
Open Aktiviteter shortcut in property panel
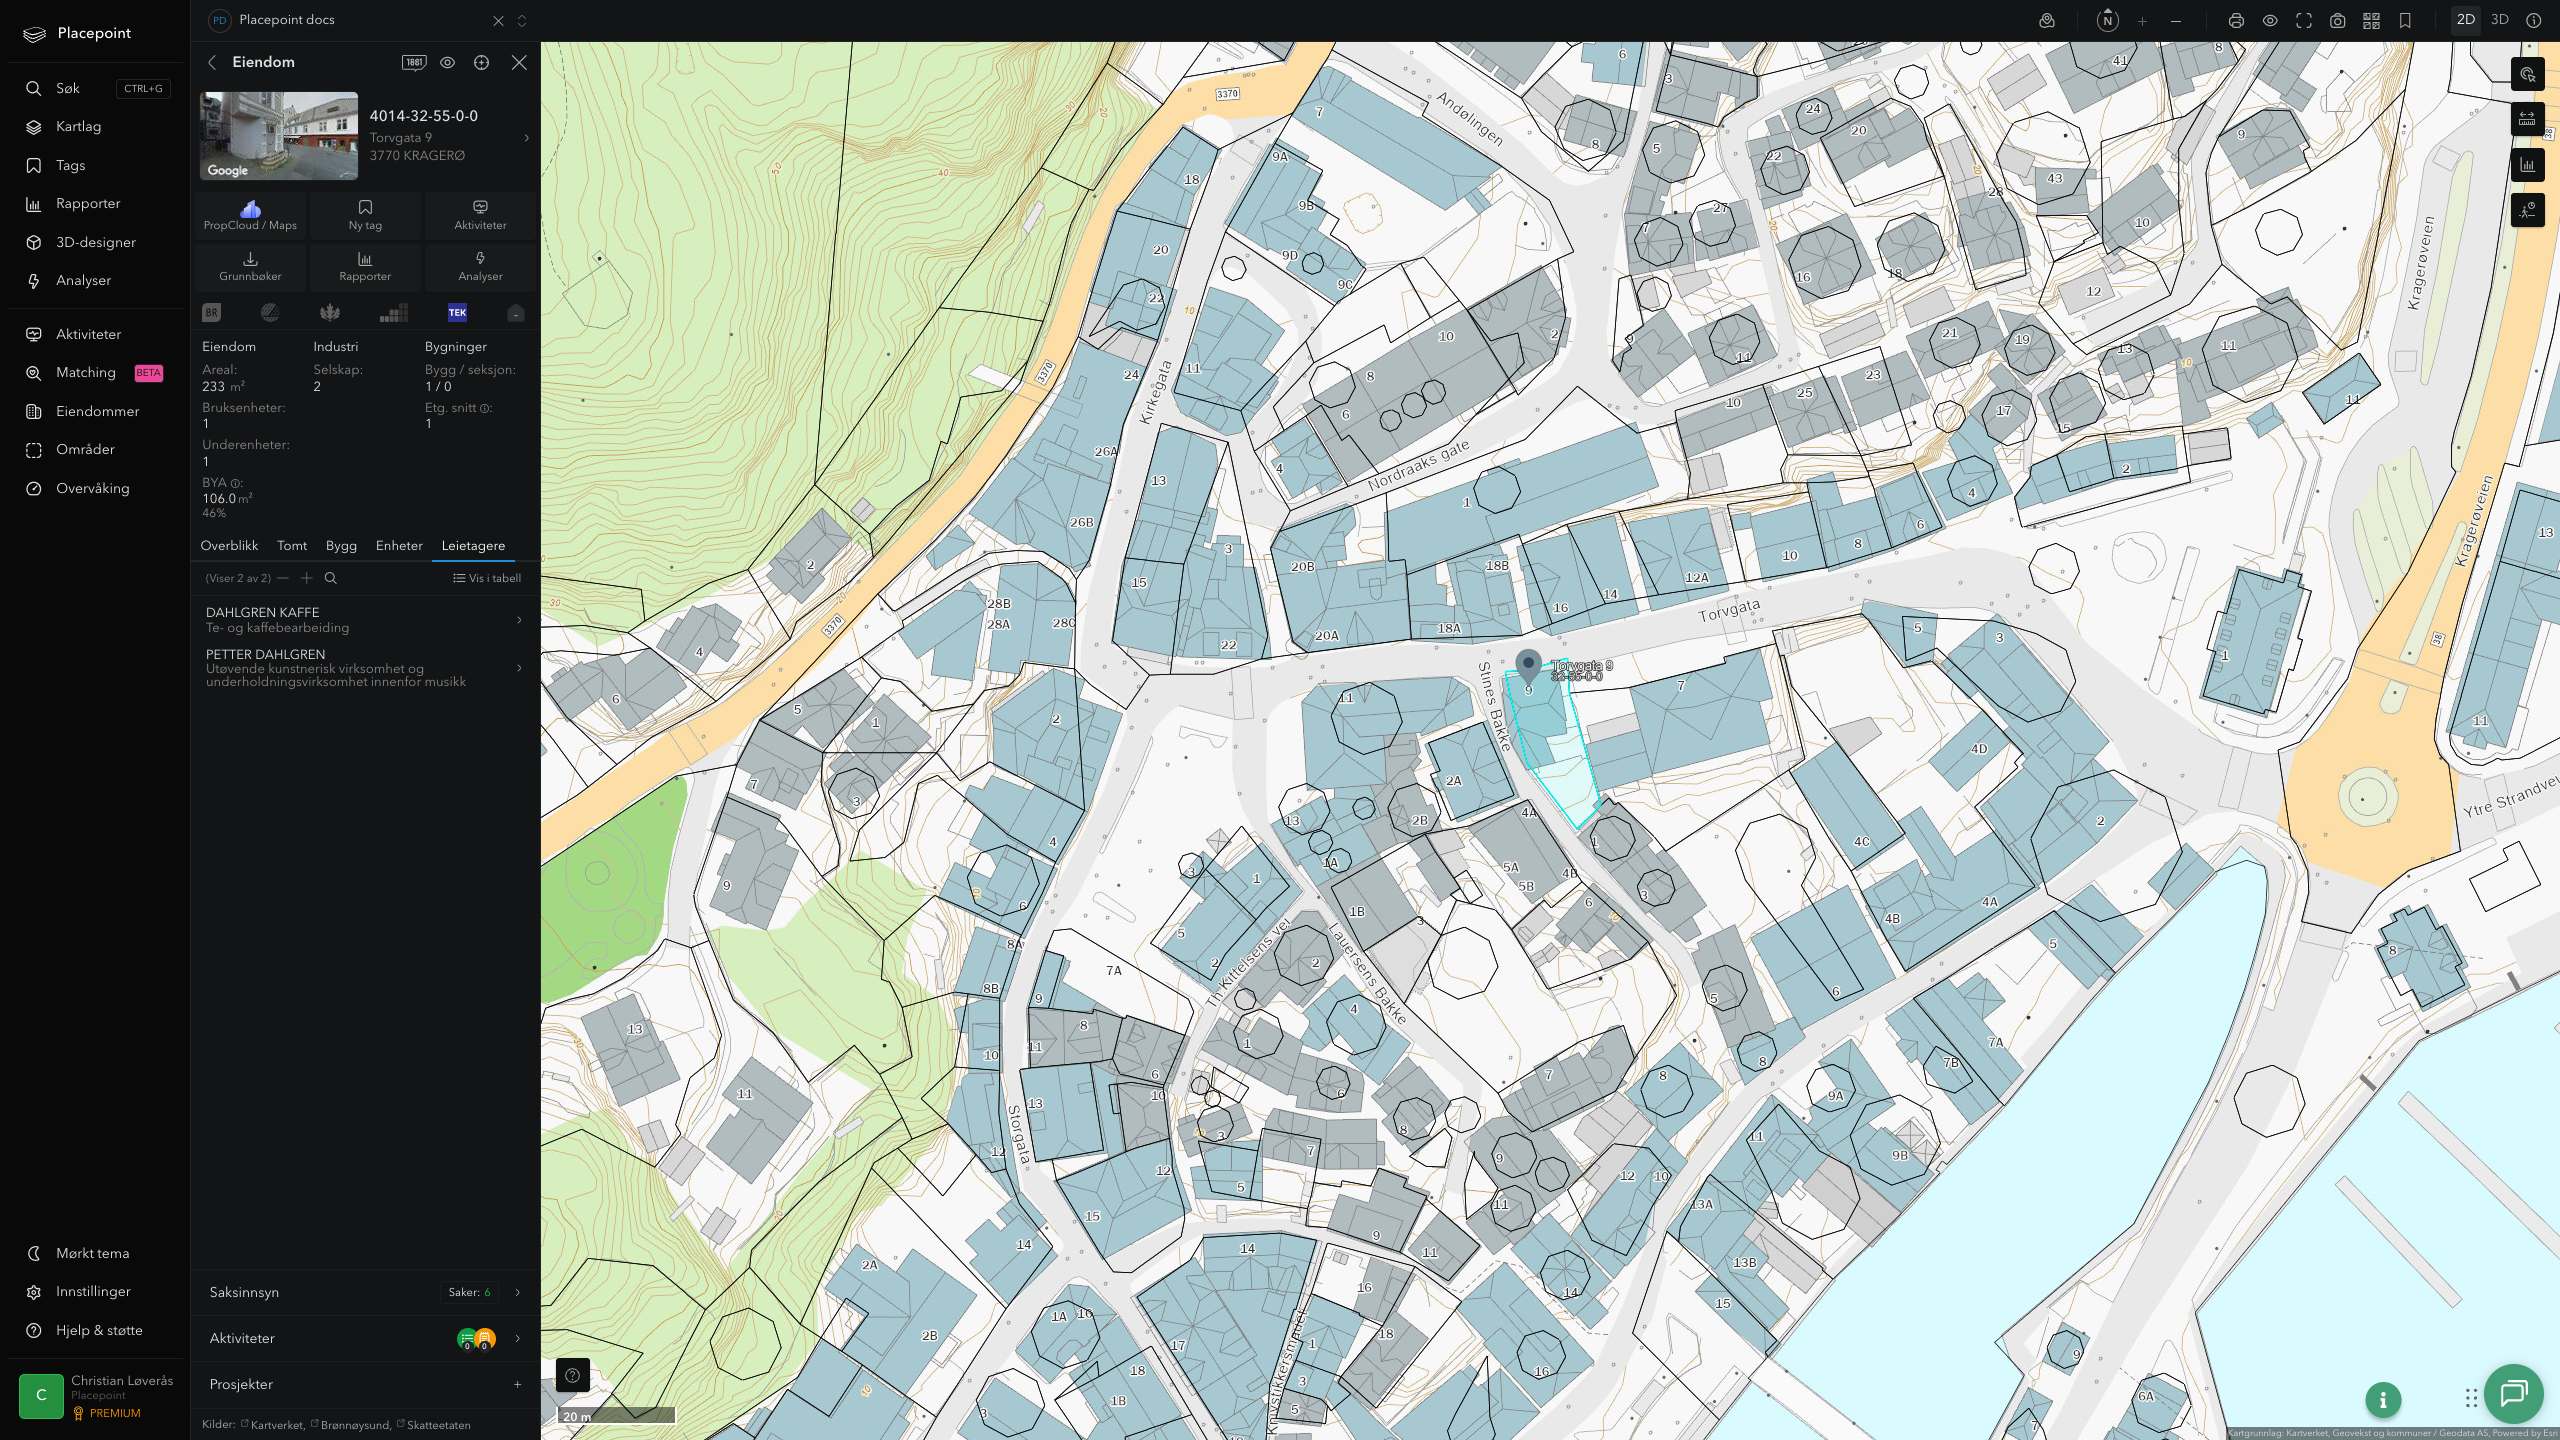480,215
